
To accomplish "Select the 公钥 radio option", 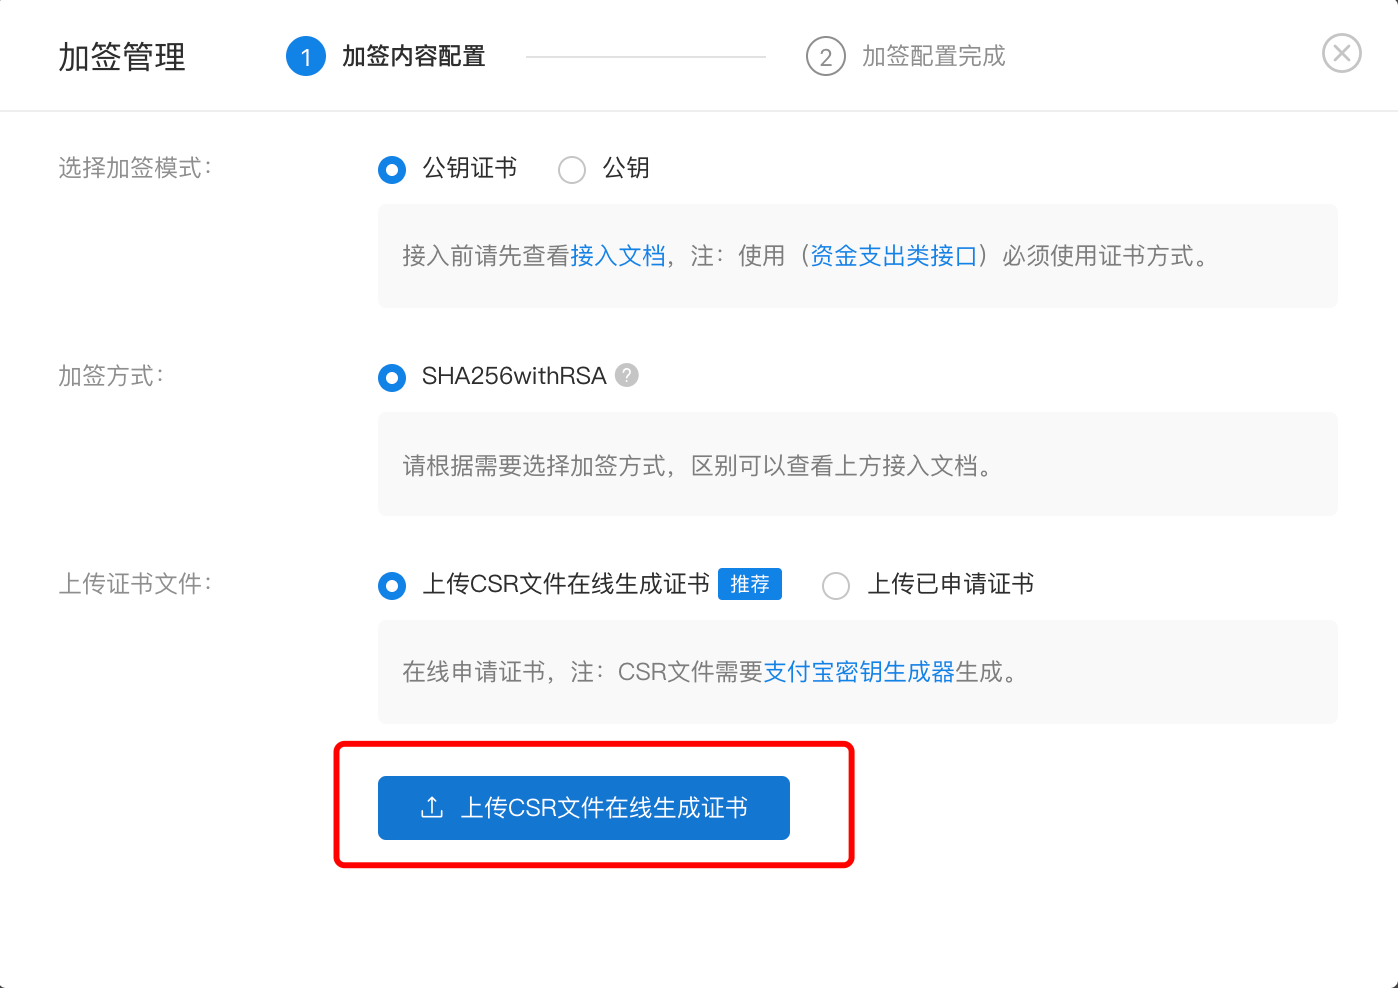I will click(x=572, y=170).
